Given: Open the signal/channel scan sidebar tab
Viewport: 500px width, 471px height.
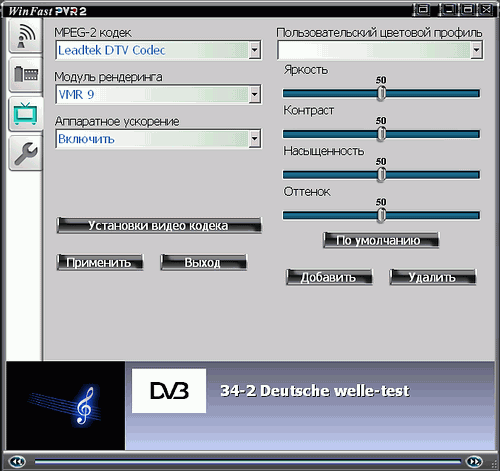Looking at the screenshot, I should tap(26, 36).
